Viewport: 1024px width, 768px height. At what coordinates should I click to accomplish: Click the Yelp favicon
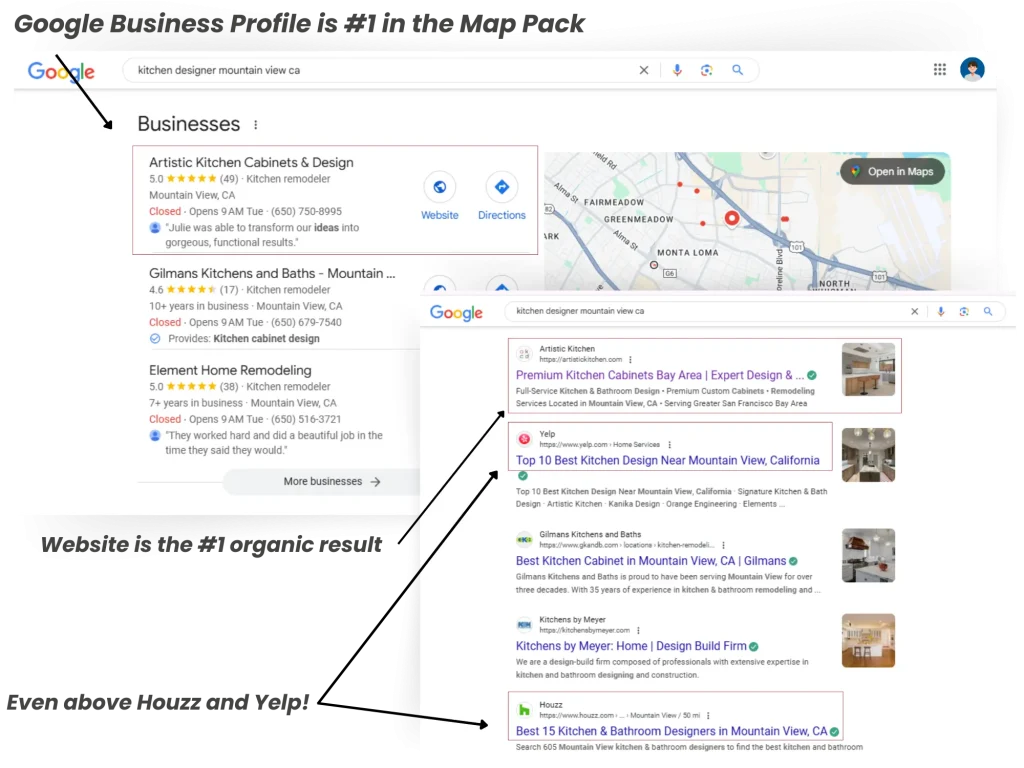click(524, 439)
